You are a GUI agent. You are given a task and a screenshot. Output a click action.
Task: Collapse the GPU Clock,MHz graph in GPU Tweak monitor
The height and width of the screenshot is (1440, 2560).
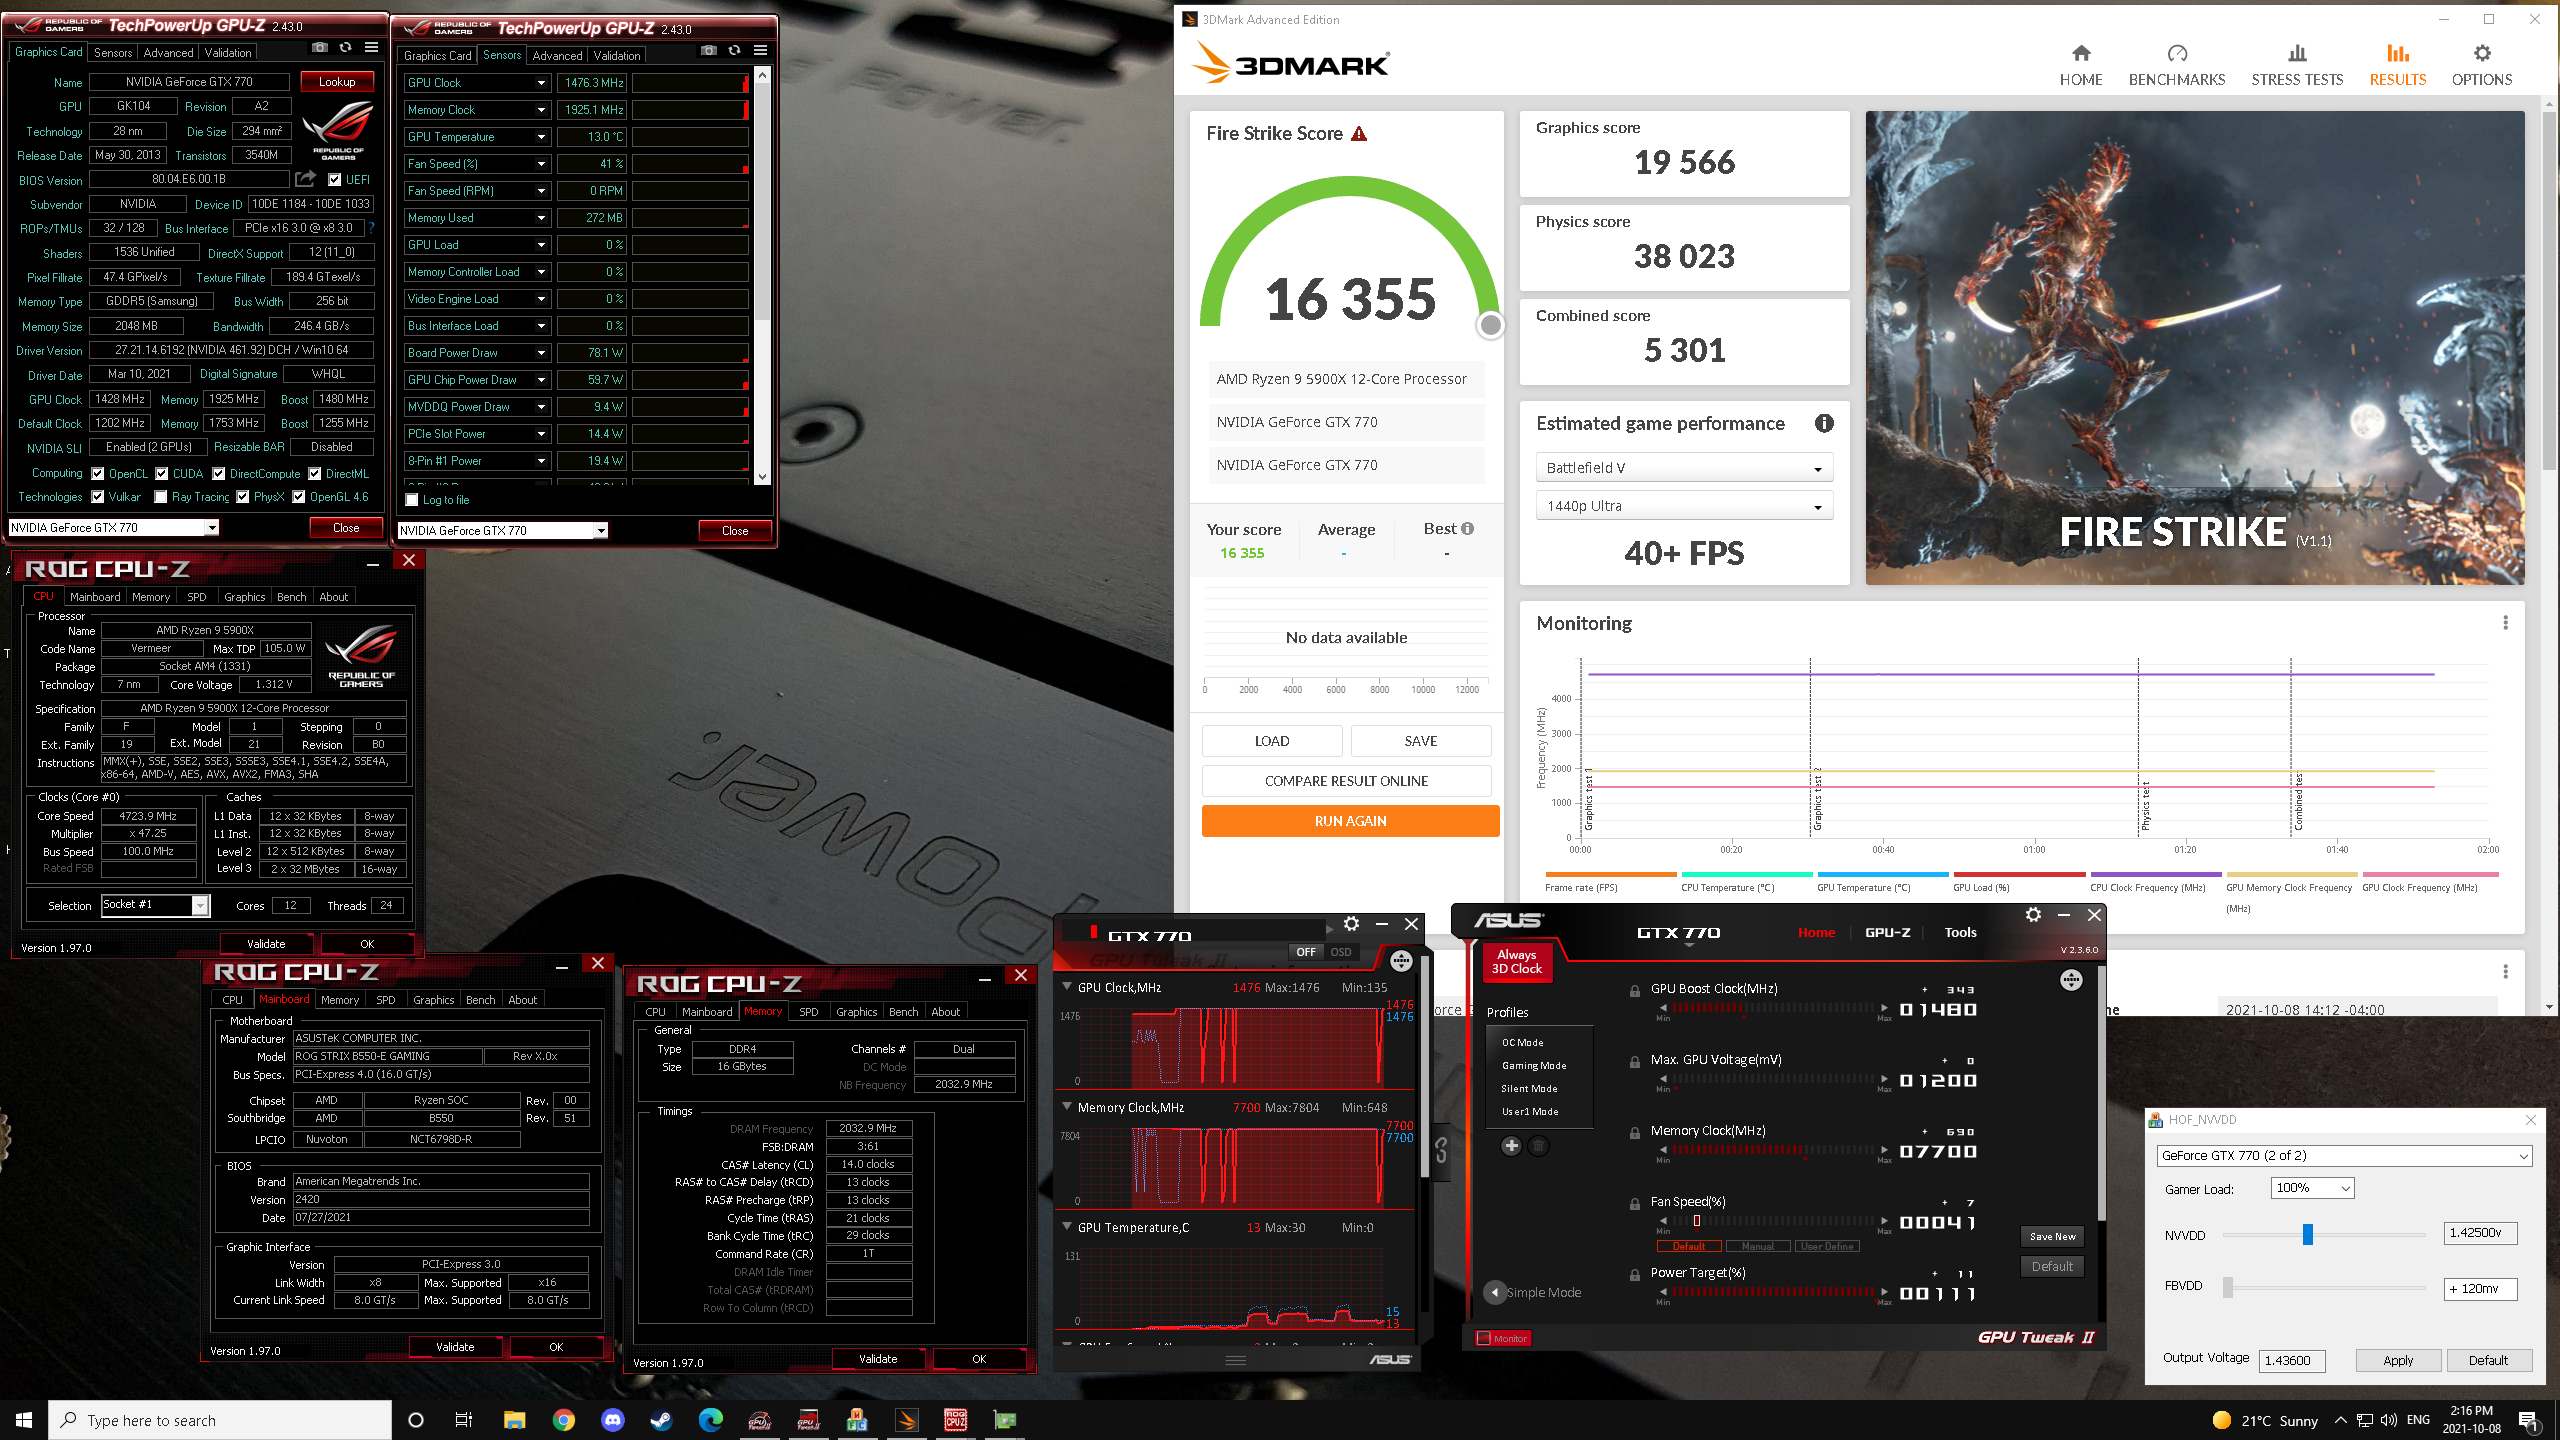1067,987
